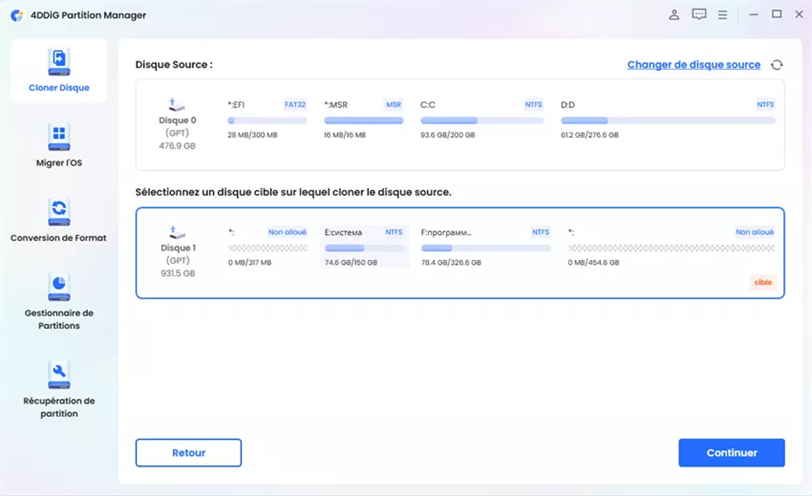Open the hamburger menu icon
This screenshot has width=812, height=496.
click(722, 15)
